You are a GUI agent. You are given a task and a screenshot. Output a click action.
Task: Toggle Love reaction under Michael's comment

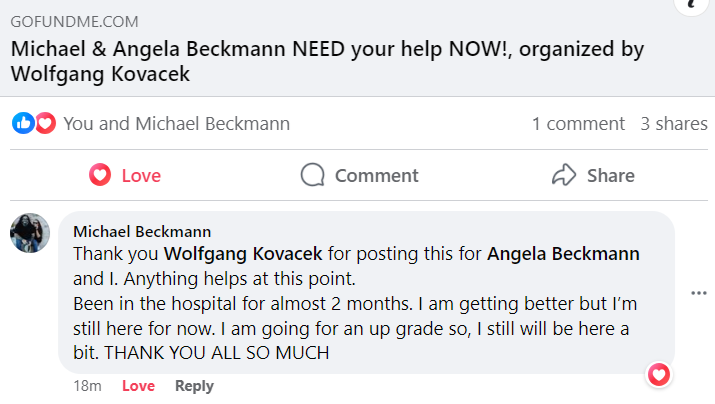pos(138,386)
